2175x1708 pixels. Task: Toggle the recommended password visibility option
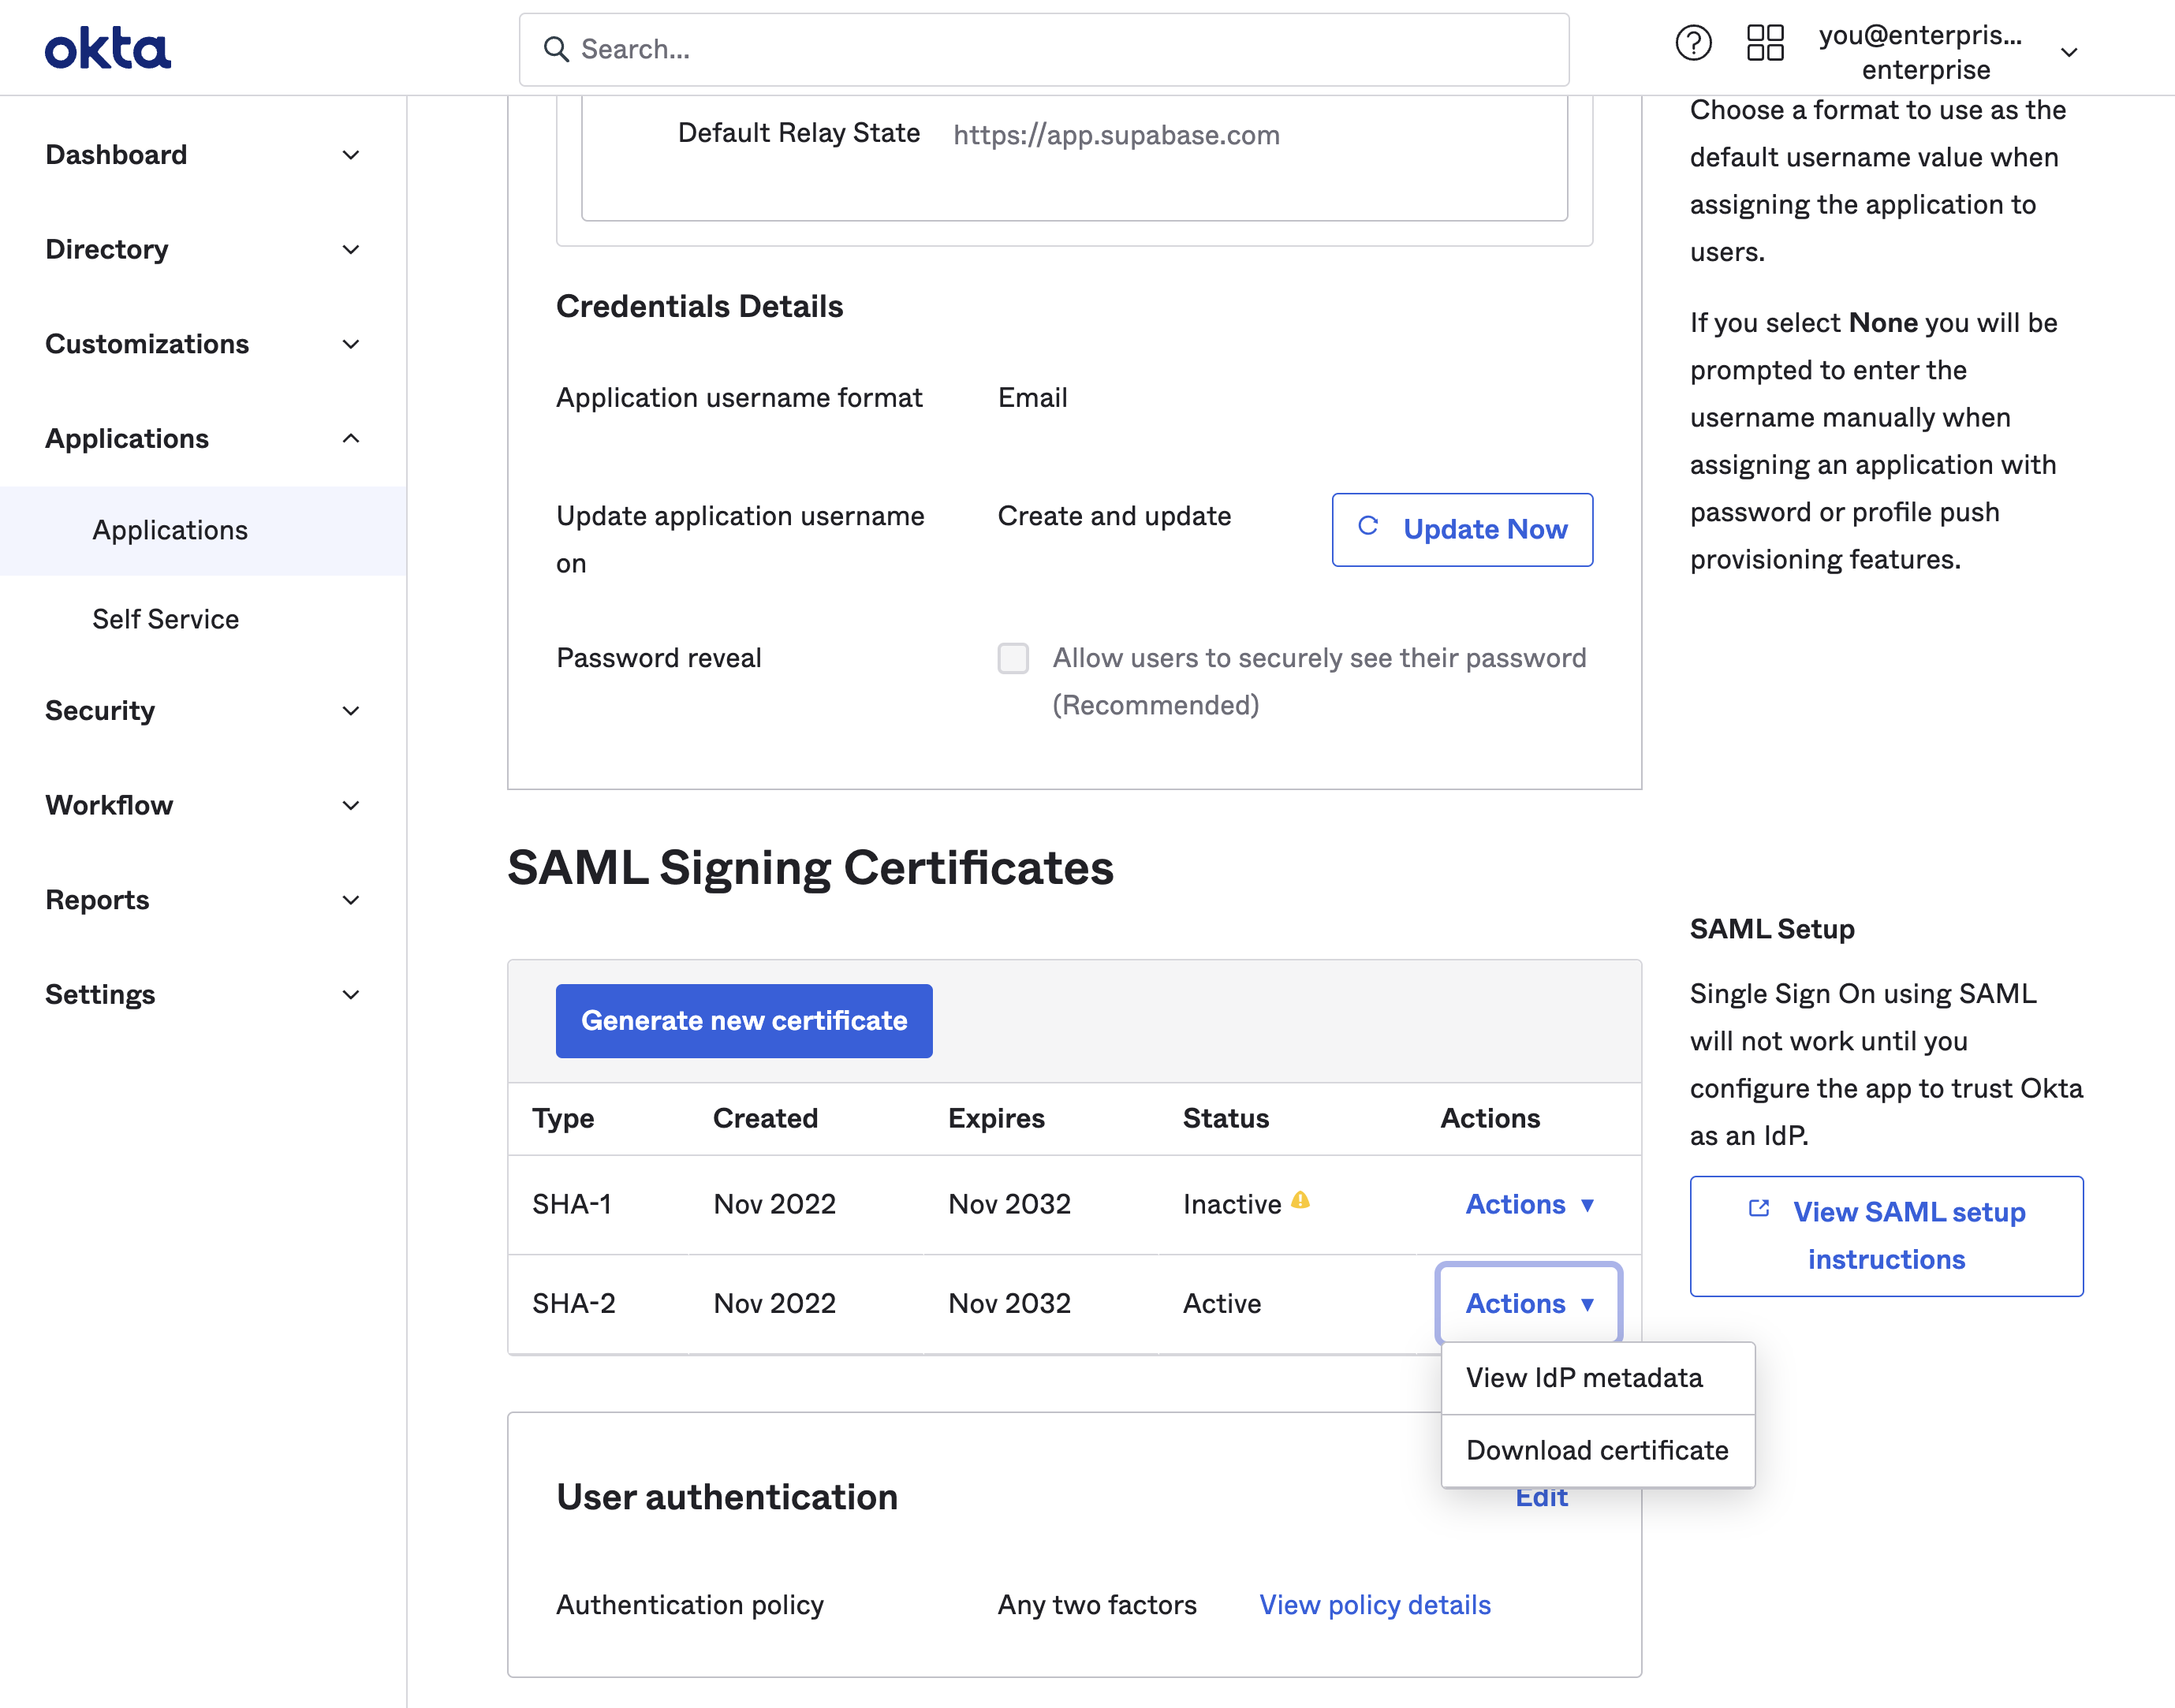[1013, 658]
